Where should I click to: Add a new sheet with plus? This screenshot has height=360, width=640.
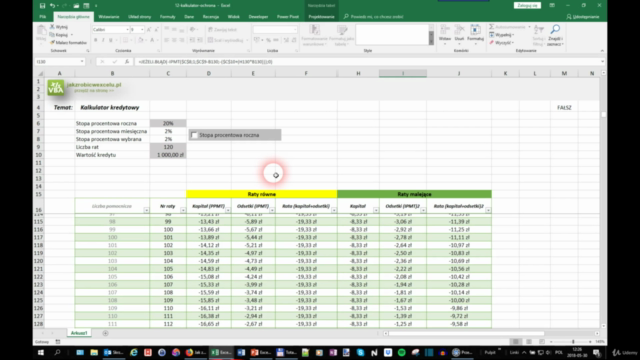point(105,333)
